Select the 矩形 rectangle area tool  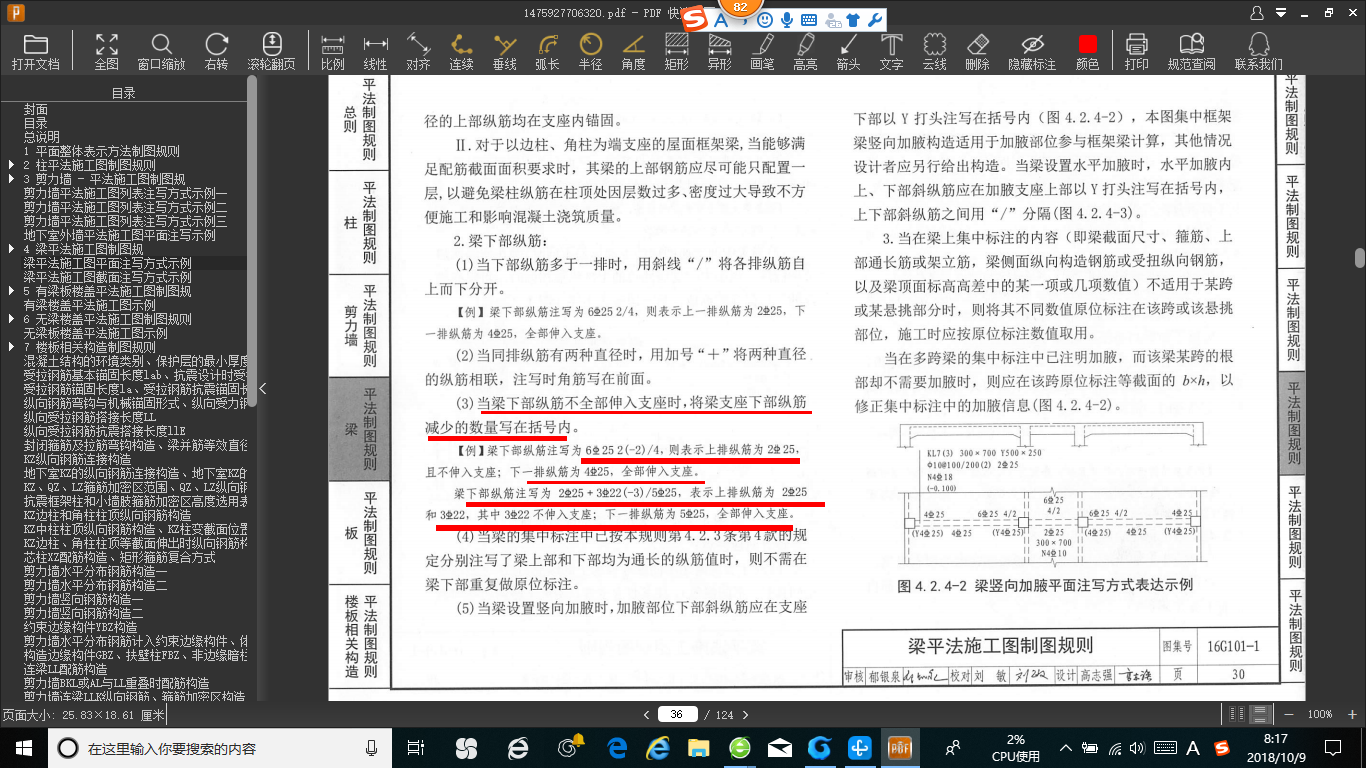(677, 52)
